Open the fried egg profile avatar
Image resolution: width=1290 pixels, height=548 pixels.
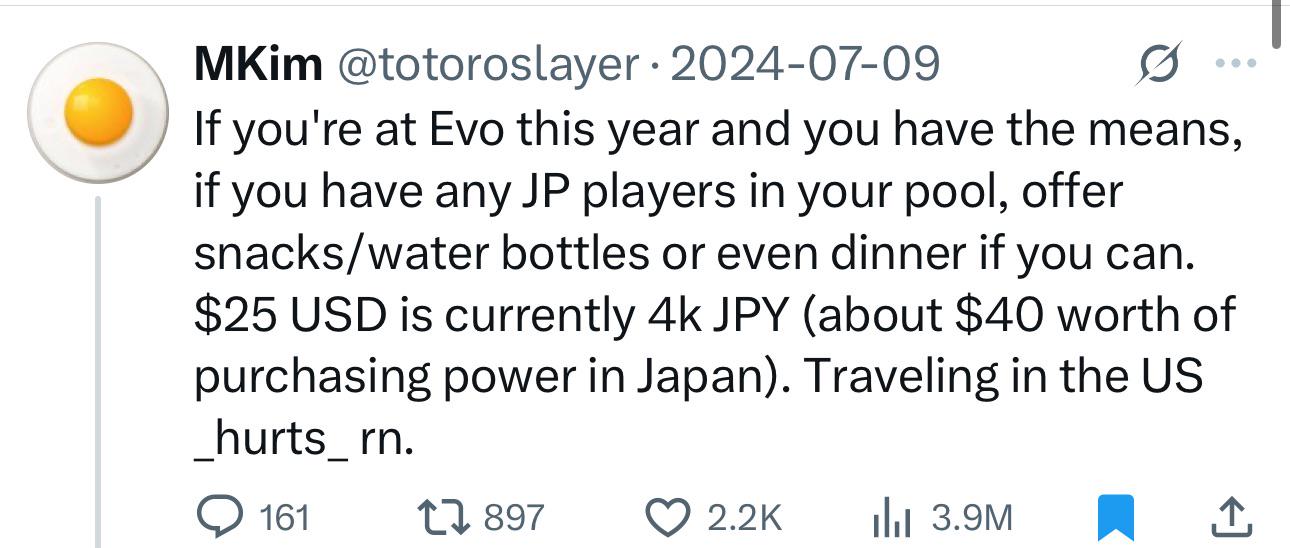100,111
